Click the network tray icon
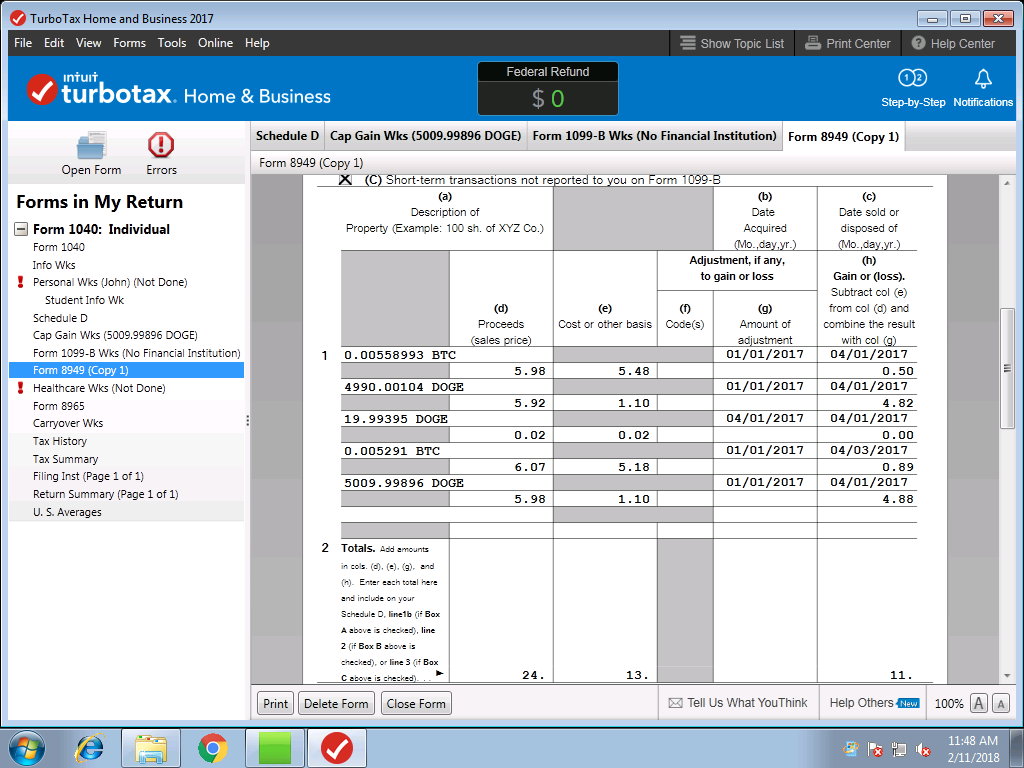This screenshot has height=768, width=1024. click(899, 749)
